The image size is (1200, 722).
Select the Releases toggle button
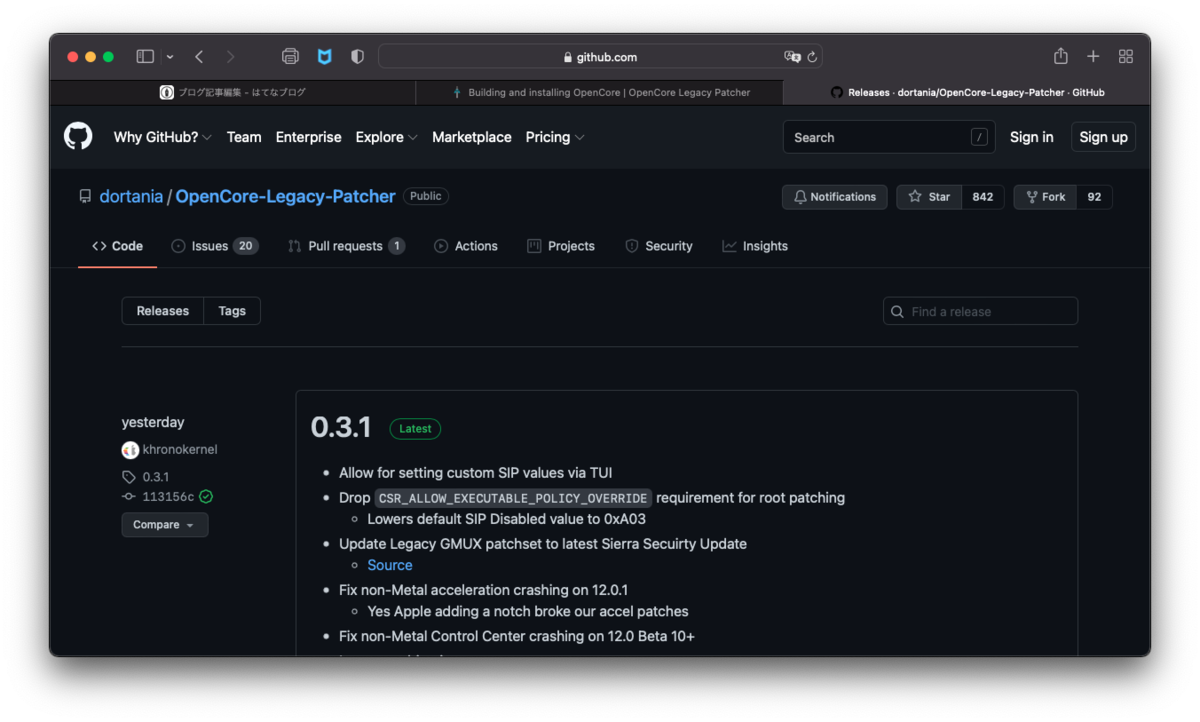point(163,311)
